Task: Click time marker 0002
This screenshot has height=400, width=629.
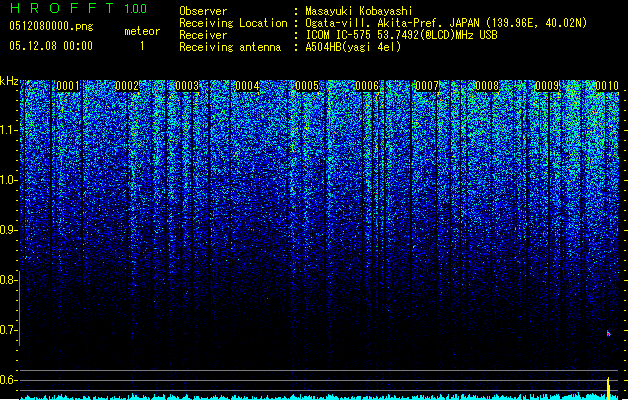Action: coord(127,86)
